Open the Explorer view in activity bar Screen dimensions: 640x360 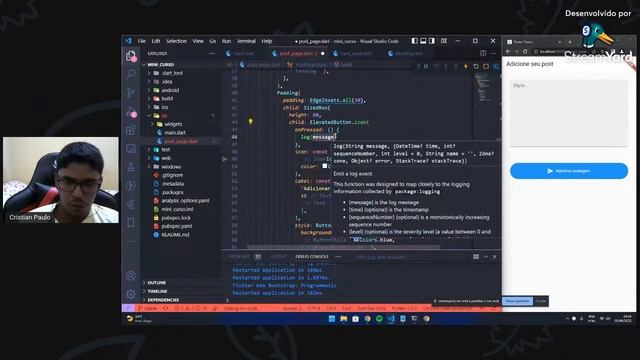tap(131, 56)
